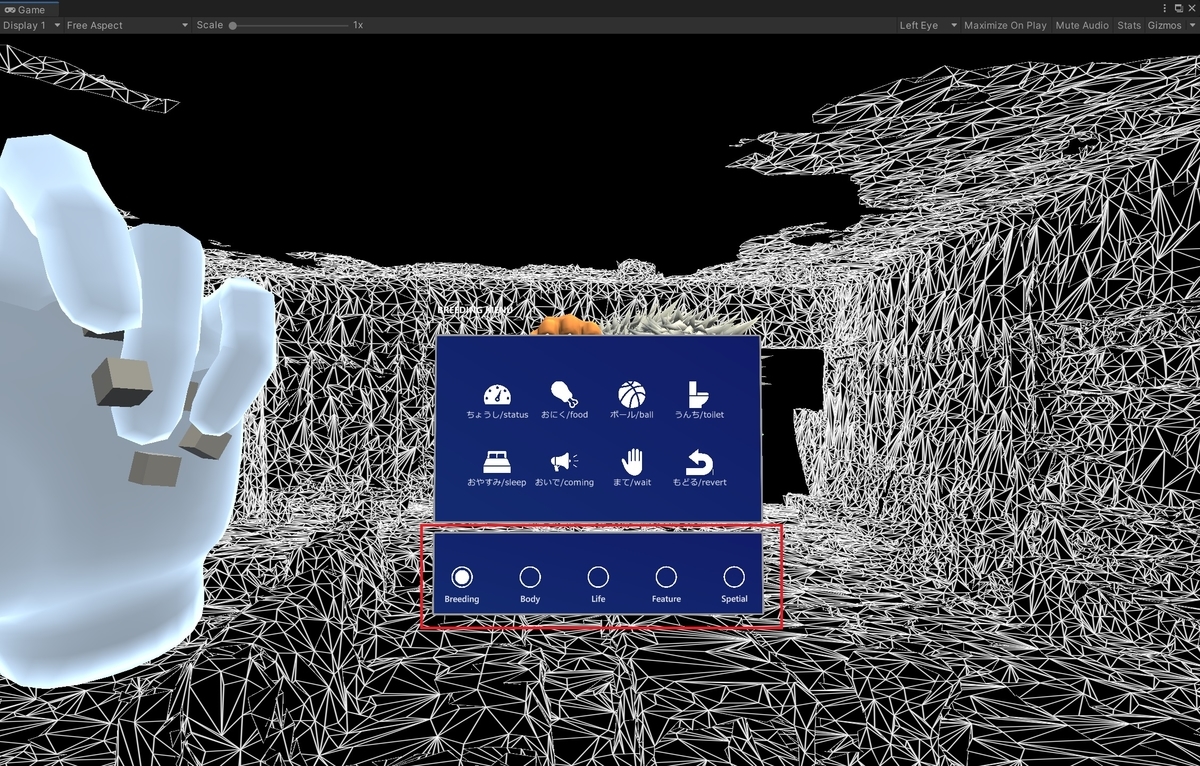
Task: Select the Spetial radio button
Action: [x=734, y=576]
